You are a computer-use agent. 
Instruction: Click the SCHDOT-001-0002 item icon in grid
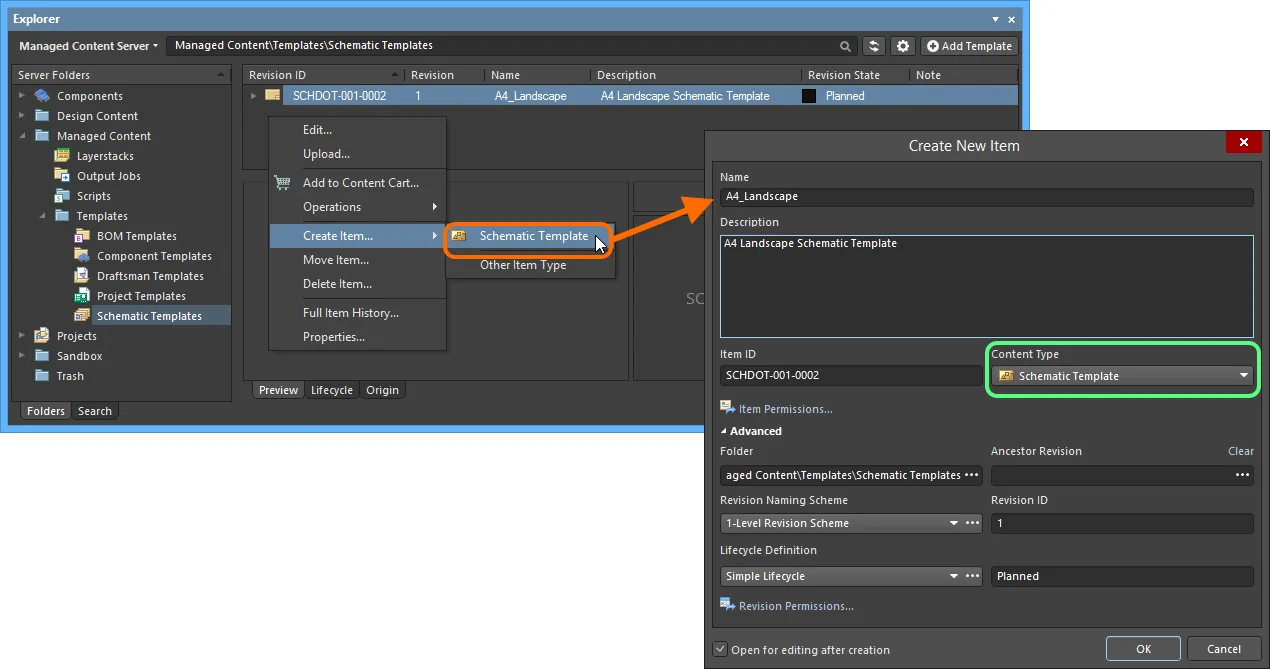(x=273, y=96)
